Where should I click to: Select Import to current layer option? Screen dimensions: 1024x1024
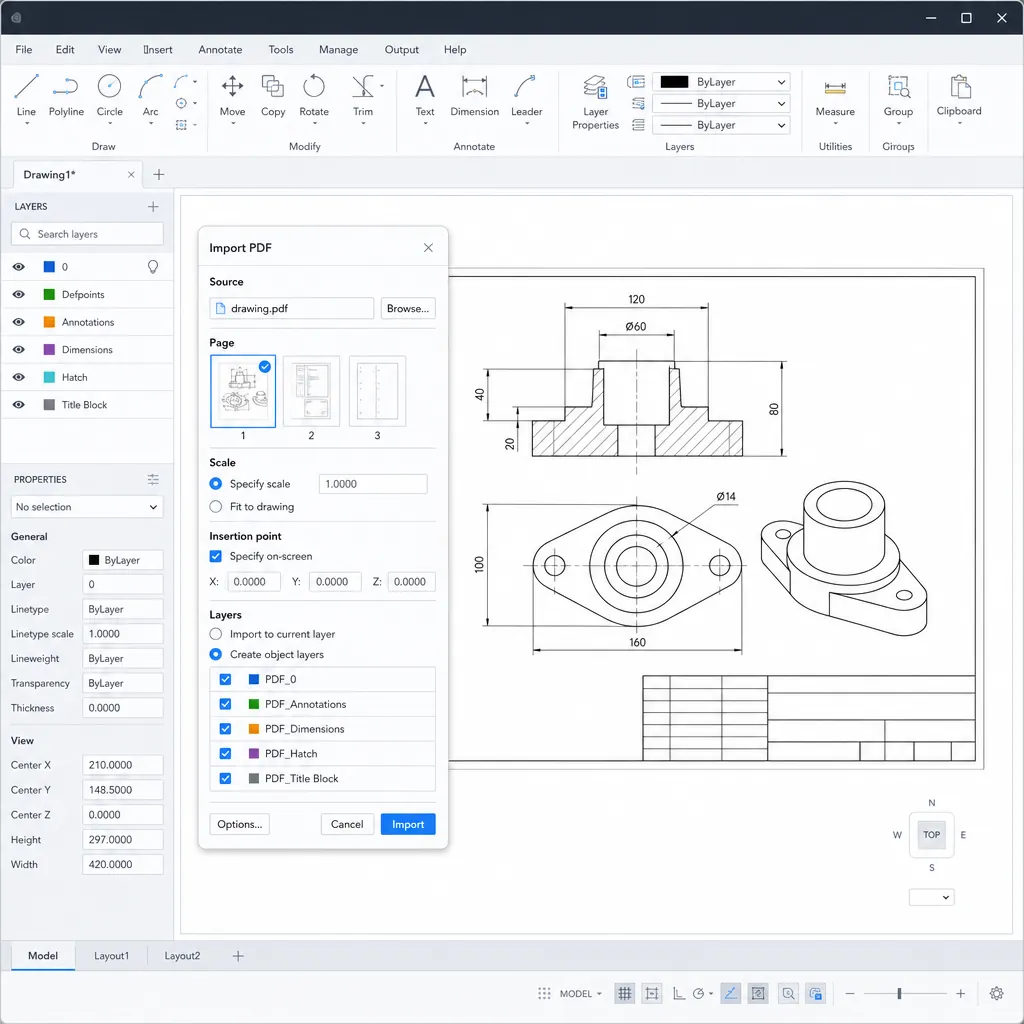pyautogui.click(x=216, y=633)
